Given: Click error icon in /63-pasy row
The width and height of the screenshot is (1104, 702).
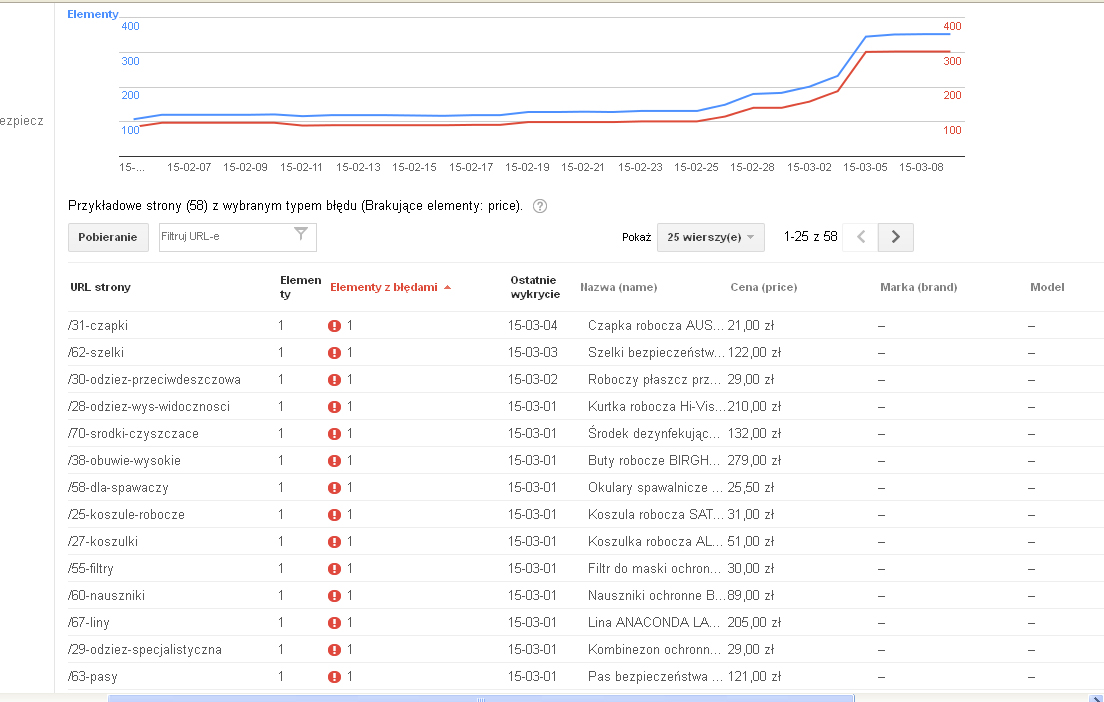Looking at the screenshot, I should [x=334, y=677].
